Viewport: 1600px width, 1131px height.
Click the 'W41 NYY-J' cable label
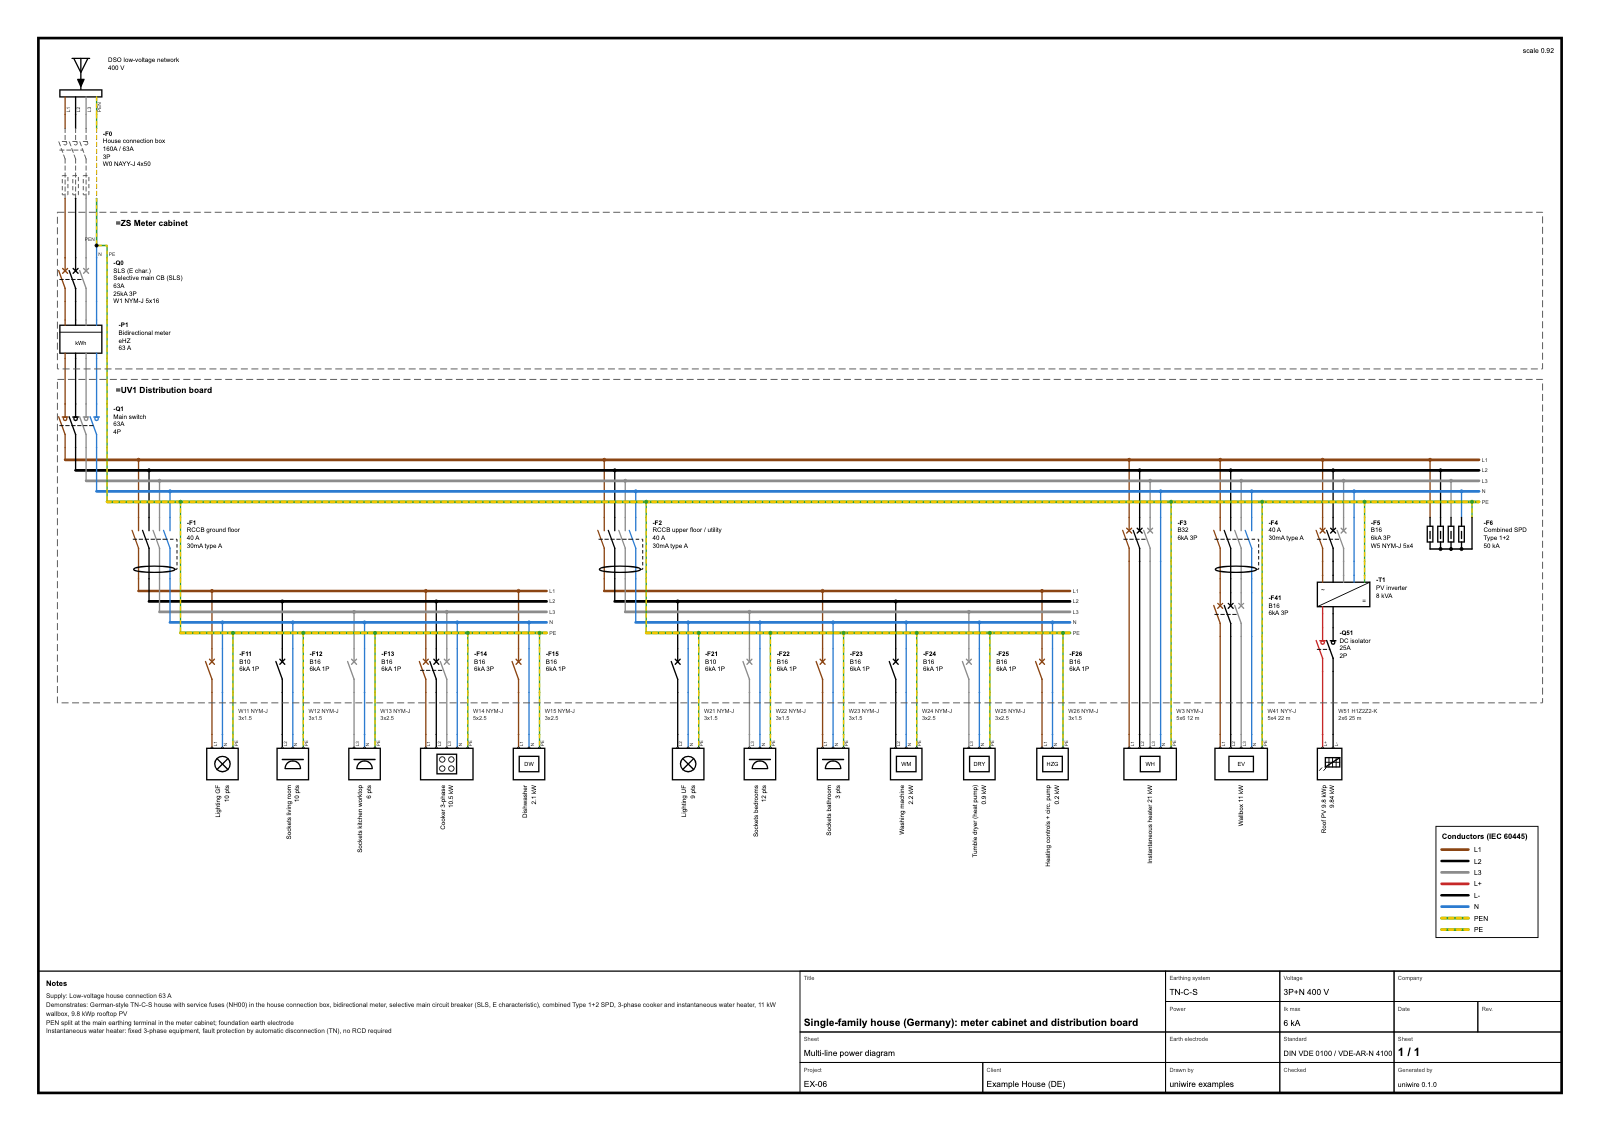tap(1281, 711)
